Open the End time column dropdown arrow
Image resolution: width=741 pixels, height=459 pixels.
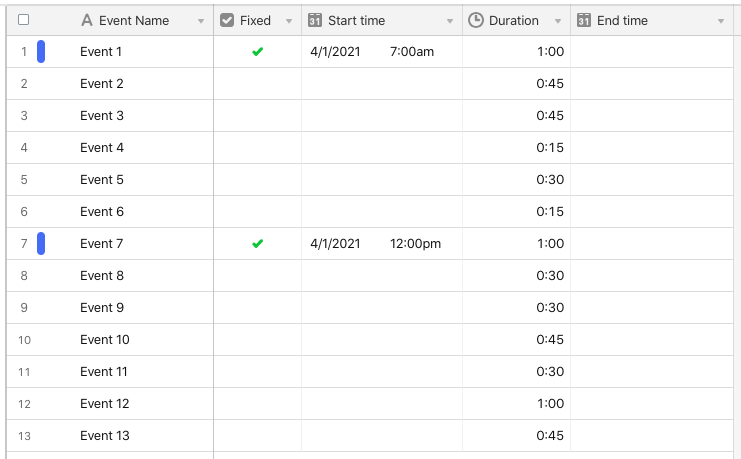coord(721,21)
